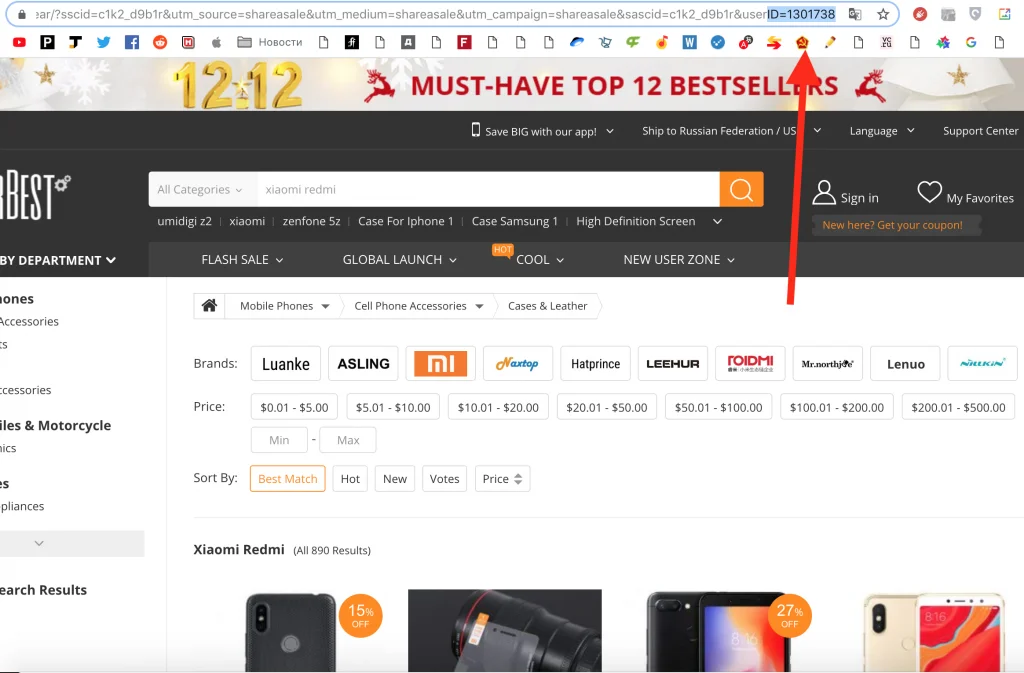
Task: Select the ASLING brand filter
Action: click(x=363, y=364)
